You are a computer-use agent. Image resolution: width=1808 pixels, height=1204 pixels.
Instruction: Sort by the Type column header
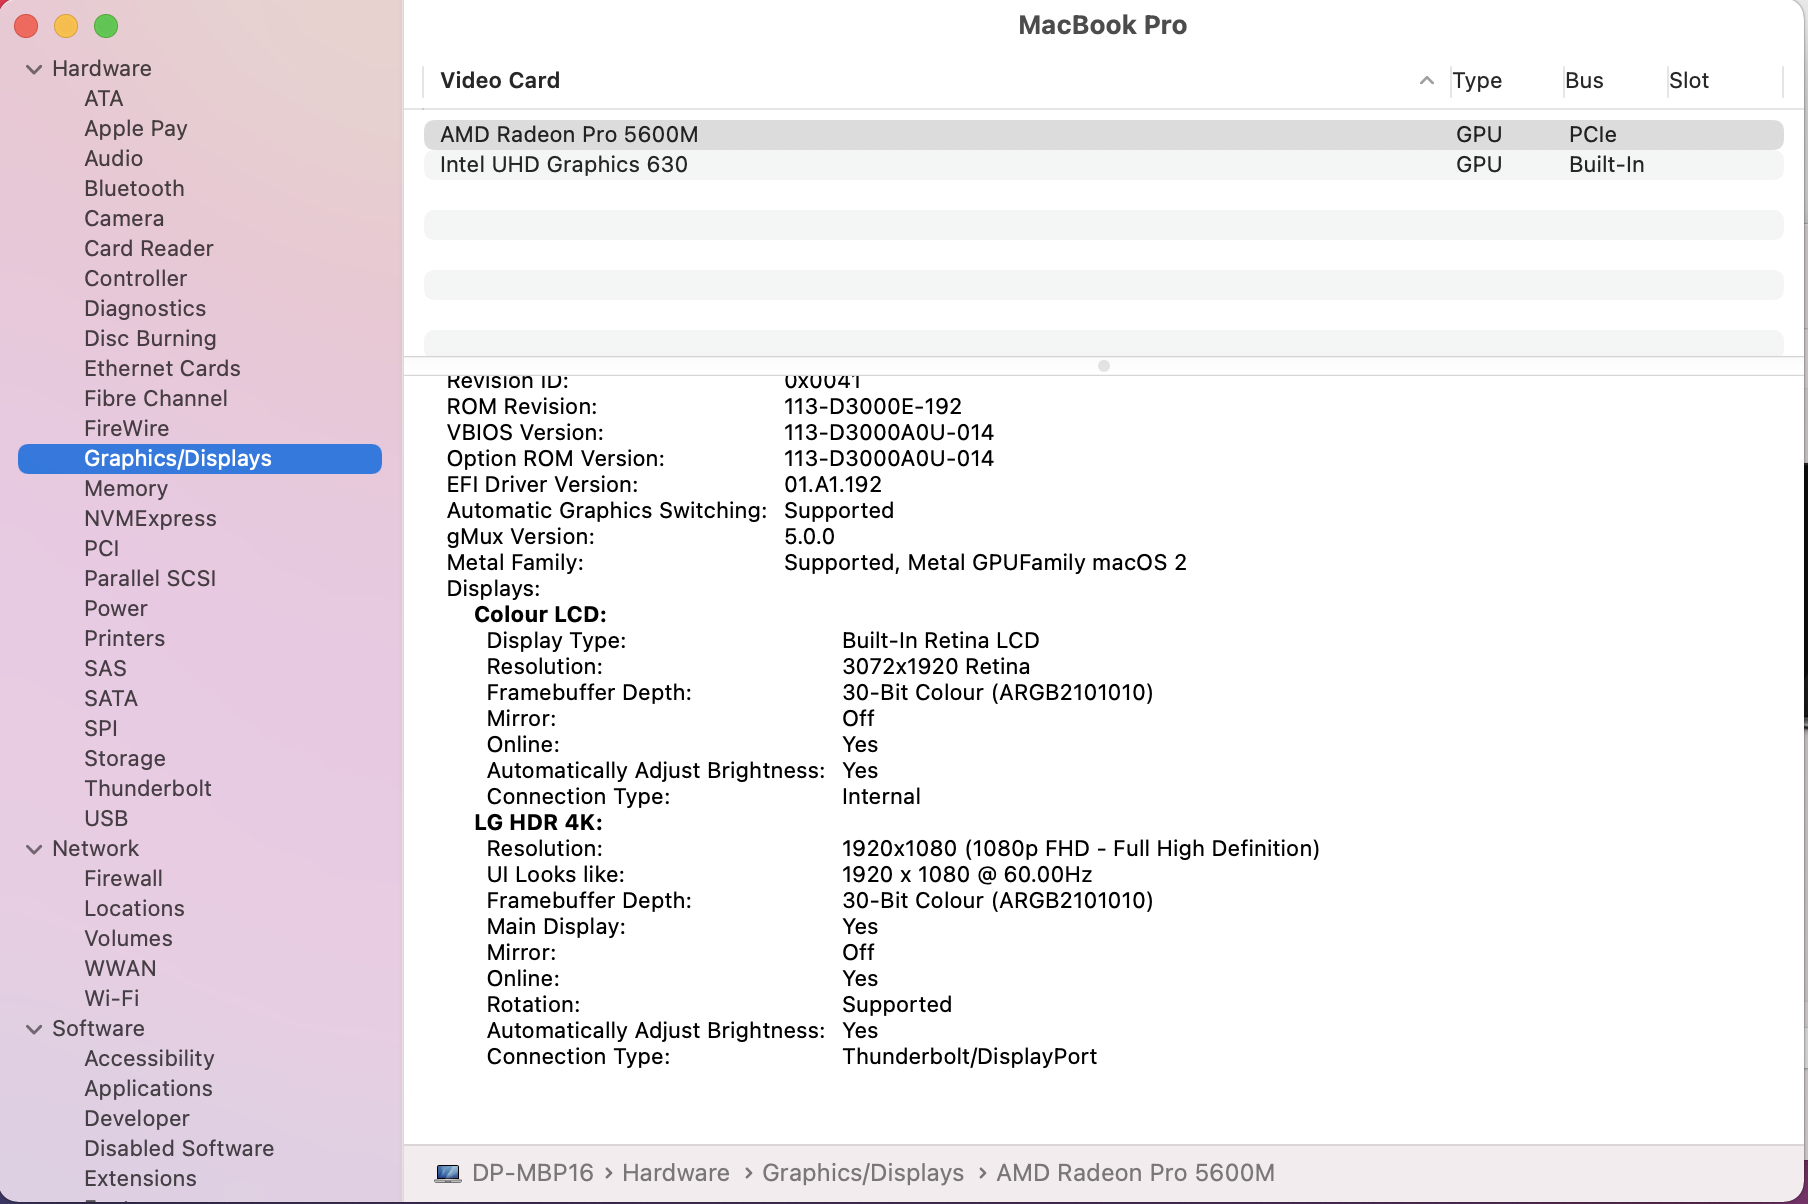pyautogui.click(x=1478, y=81)
